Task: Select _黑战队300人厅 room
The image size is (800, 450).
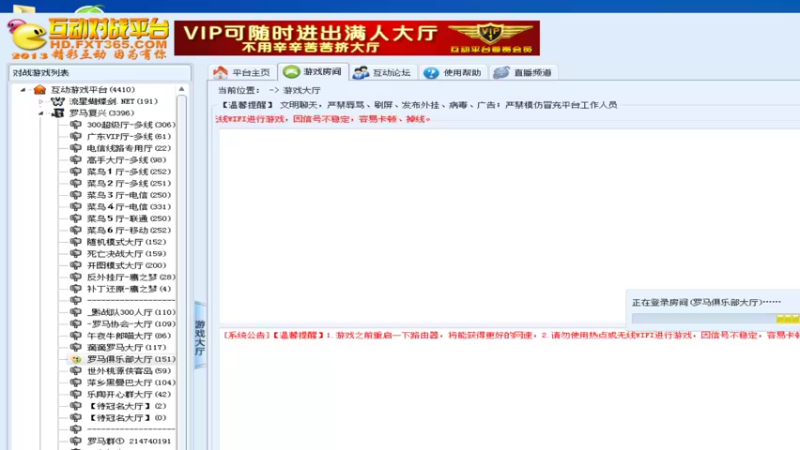Action: (131, 312)
